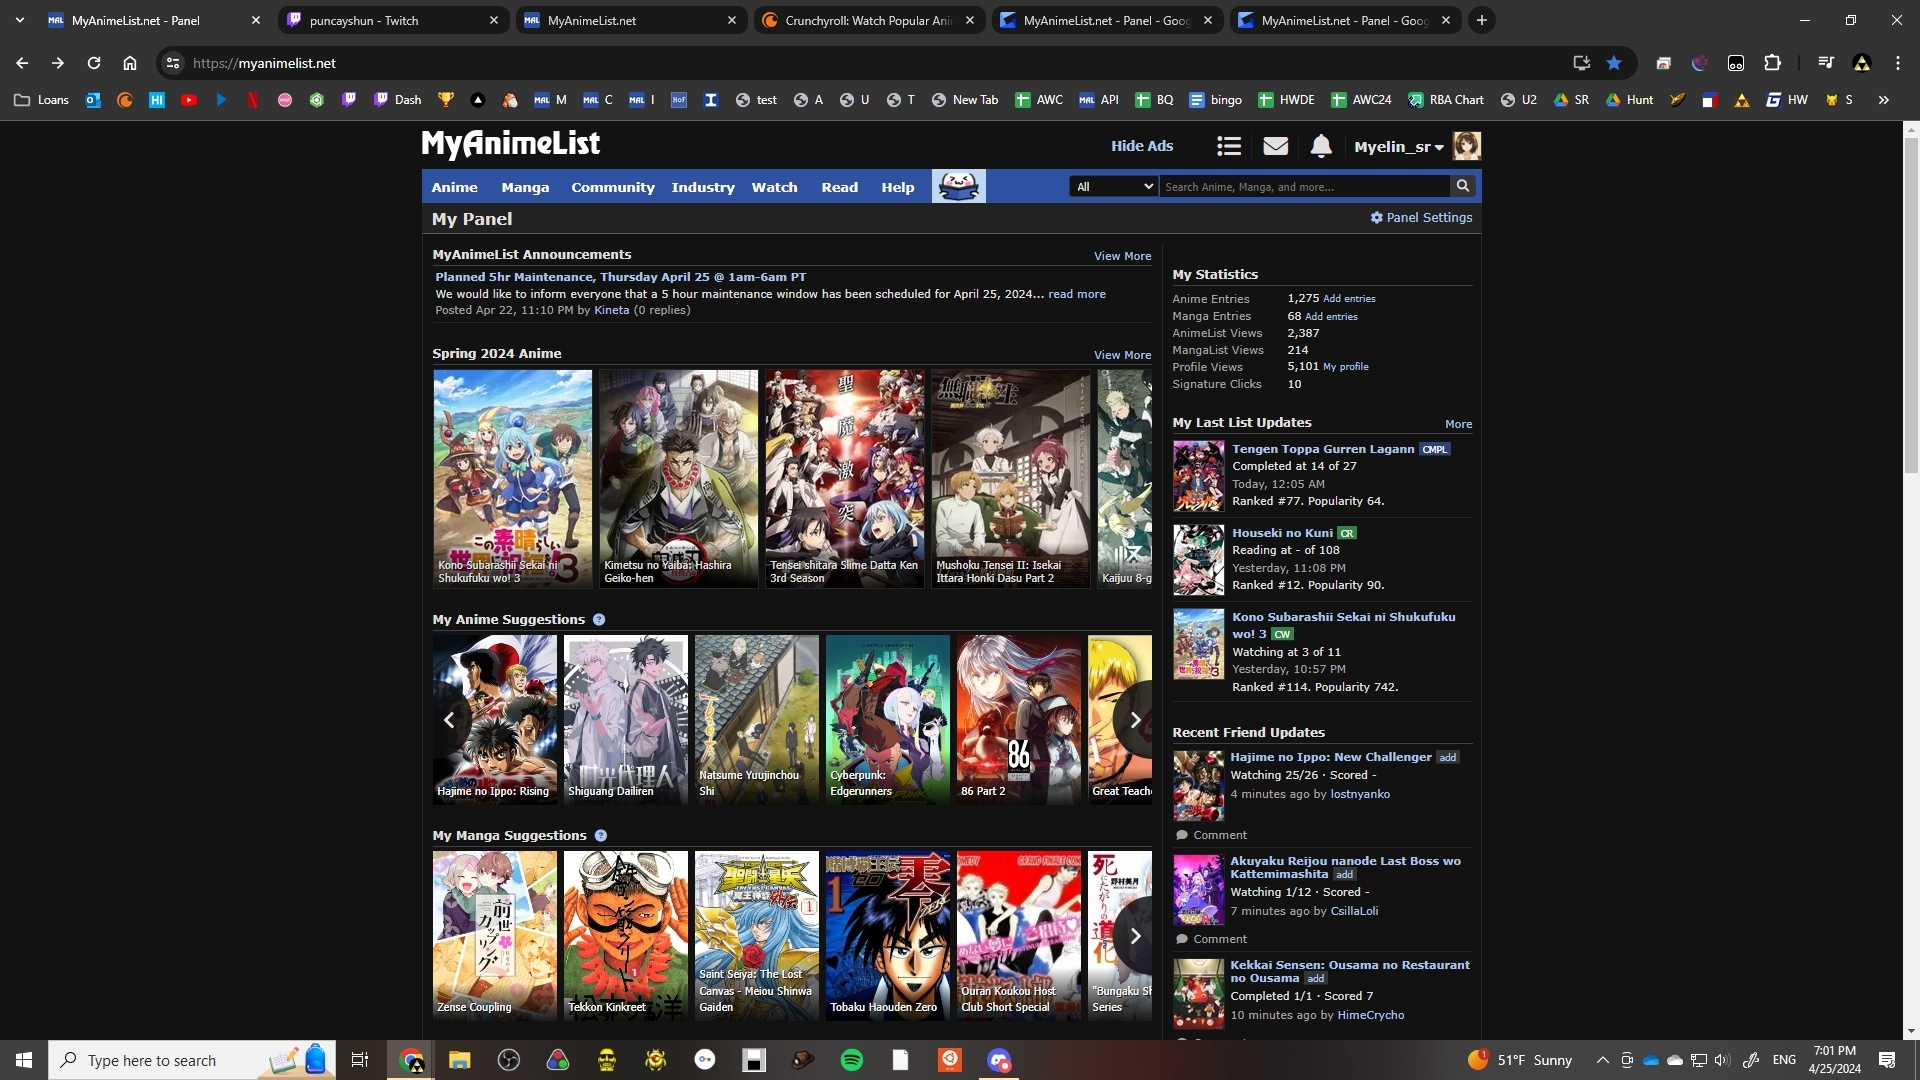The image size is (1920, 1080).
Task: Open Panel Settings gear link
Action: 1421,217
